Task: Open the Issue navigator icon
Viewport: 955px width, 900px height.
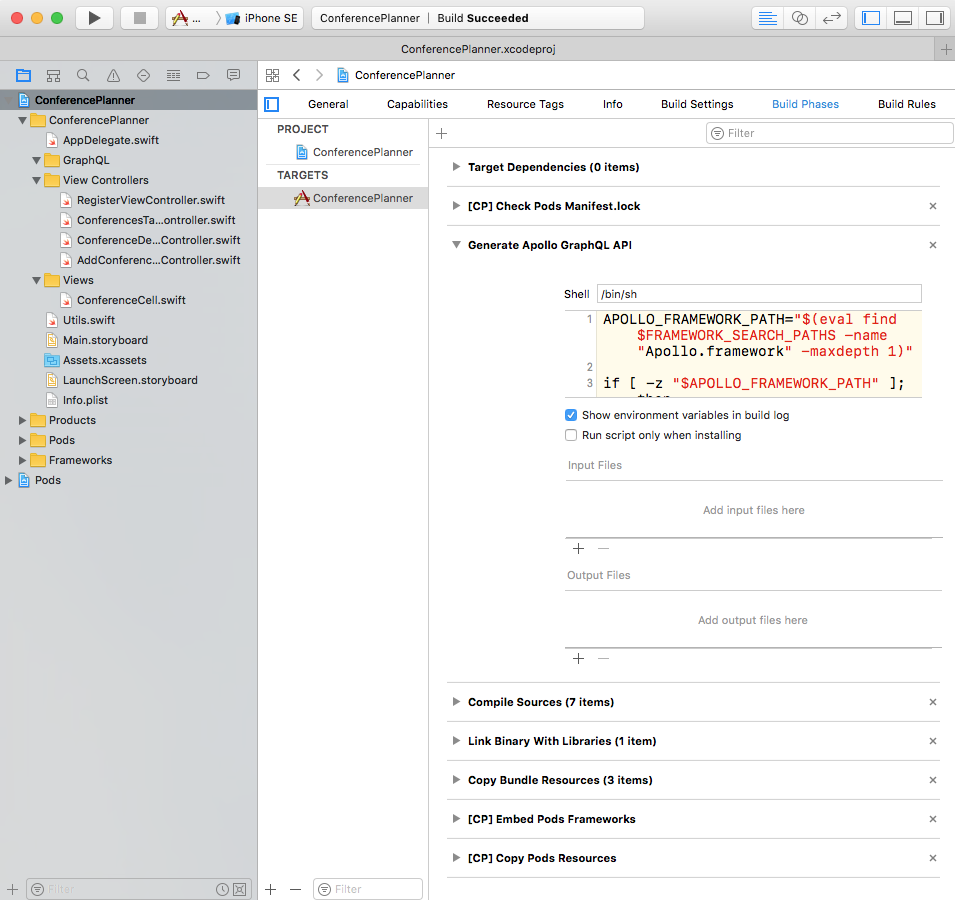Action: coord(113,76)
